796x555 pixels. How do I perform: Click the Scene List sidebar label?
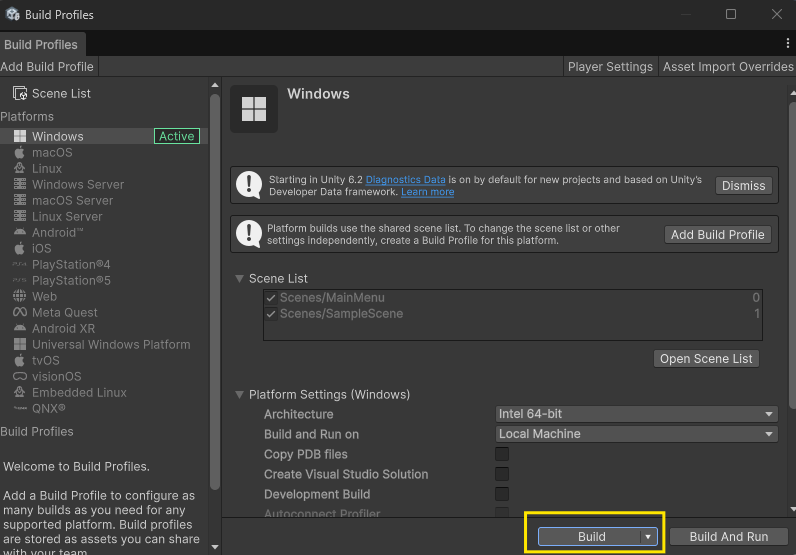click(61, 93)
